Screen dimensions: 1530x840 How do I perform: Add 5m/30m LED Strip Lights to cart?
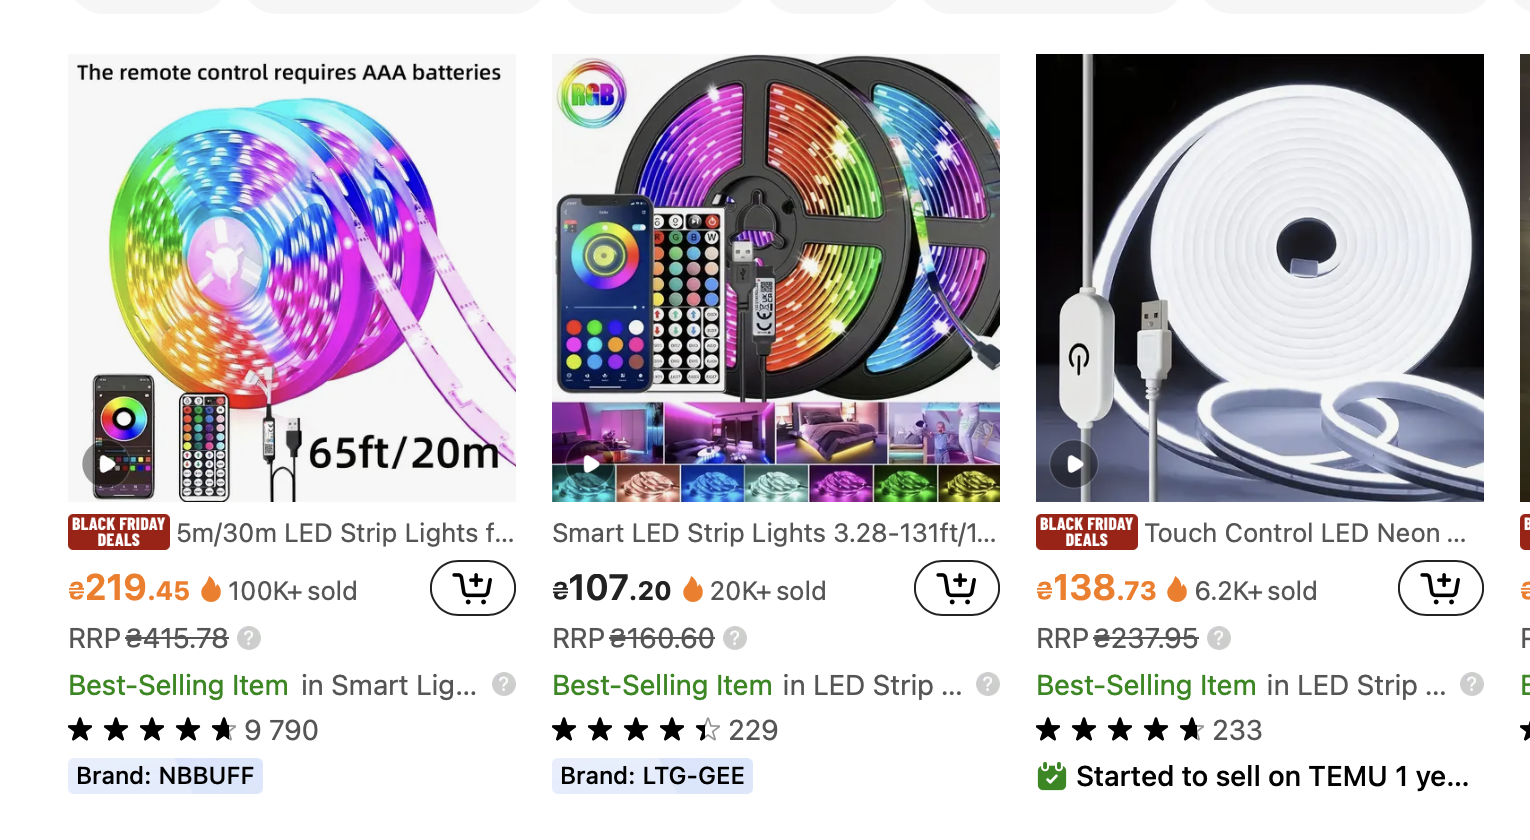click(x=472, y=588)
